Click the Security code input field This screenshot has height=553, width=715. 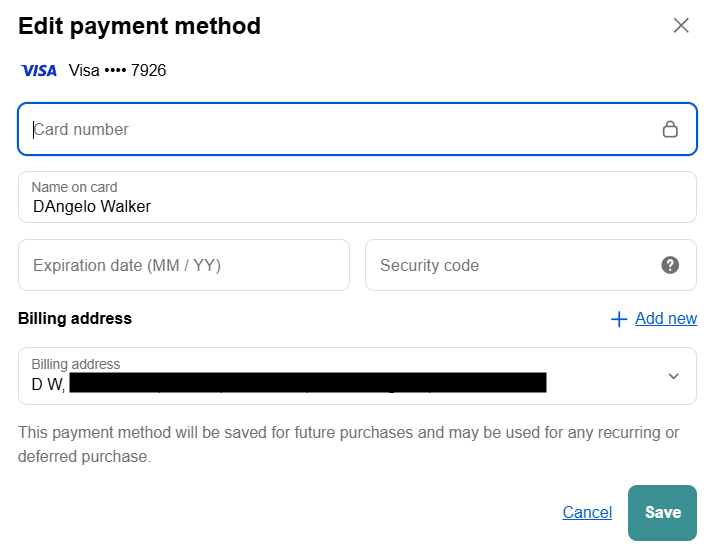pos(510,265)
